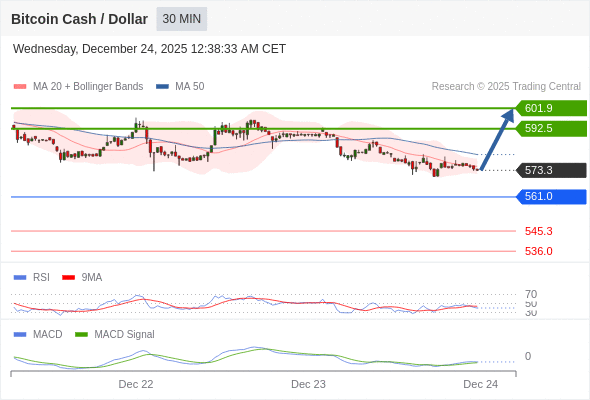Click the Research © 2025 Trading Central credit
The height and width of the screenshot is (400, 590).
point(506,87)
